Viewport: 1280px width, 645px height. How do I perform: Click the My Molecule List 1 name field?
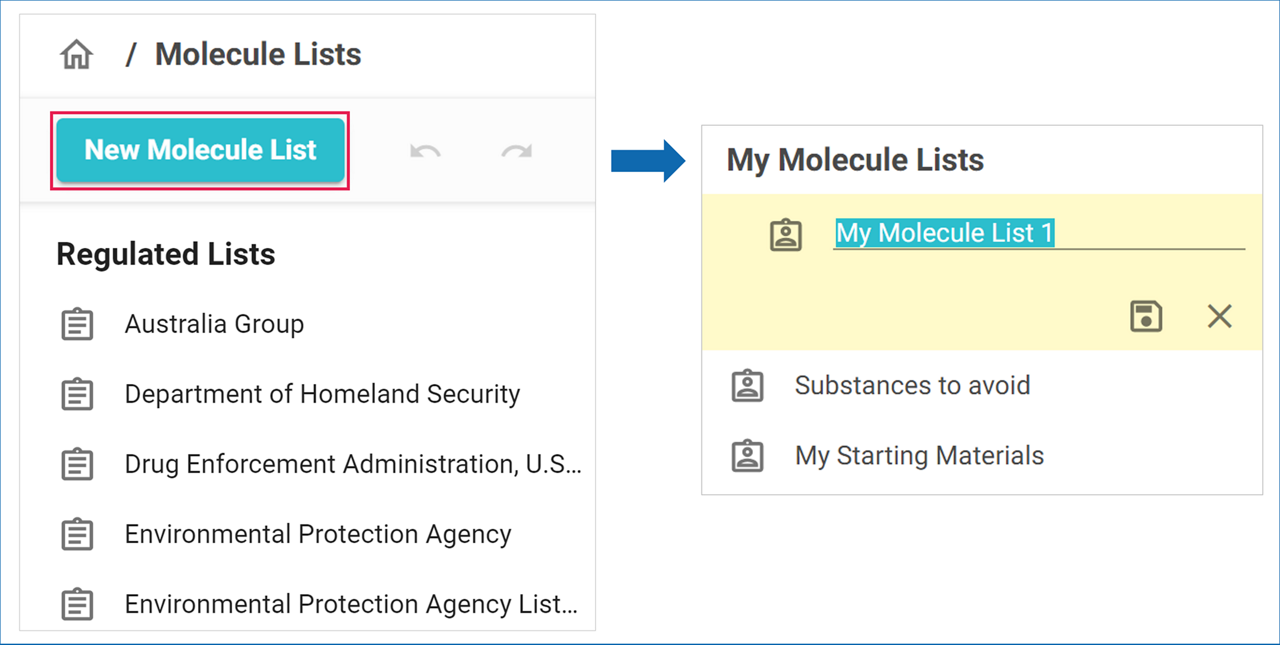(x=1038, y=233)
